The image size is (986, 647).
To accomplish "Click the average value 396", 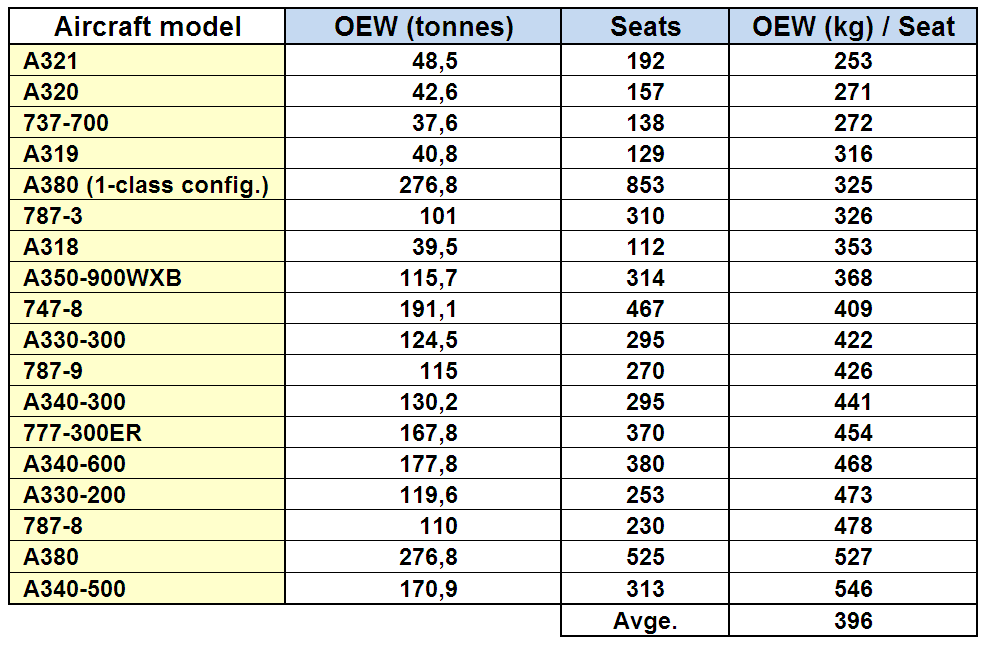I will [x=853, y=621].
